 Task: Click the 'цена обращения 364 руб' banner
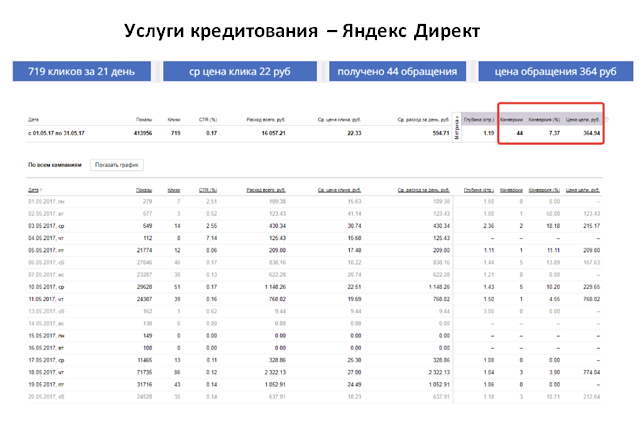[556, 71]
